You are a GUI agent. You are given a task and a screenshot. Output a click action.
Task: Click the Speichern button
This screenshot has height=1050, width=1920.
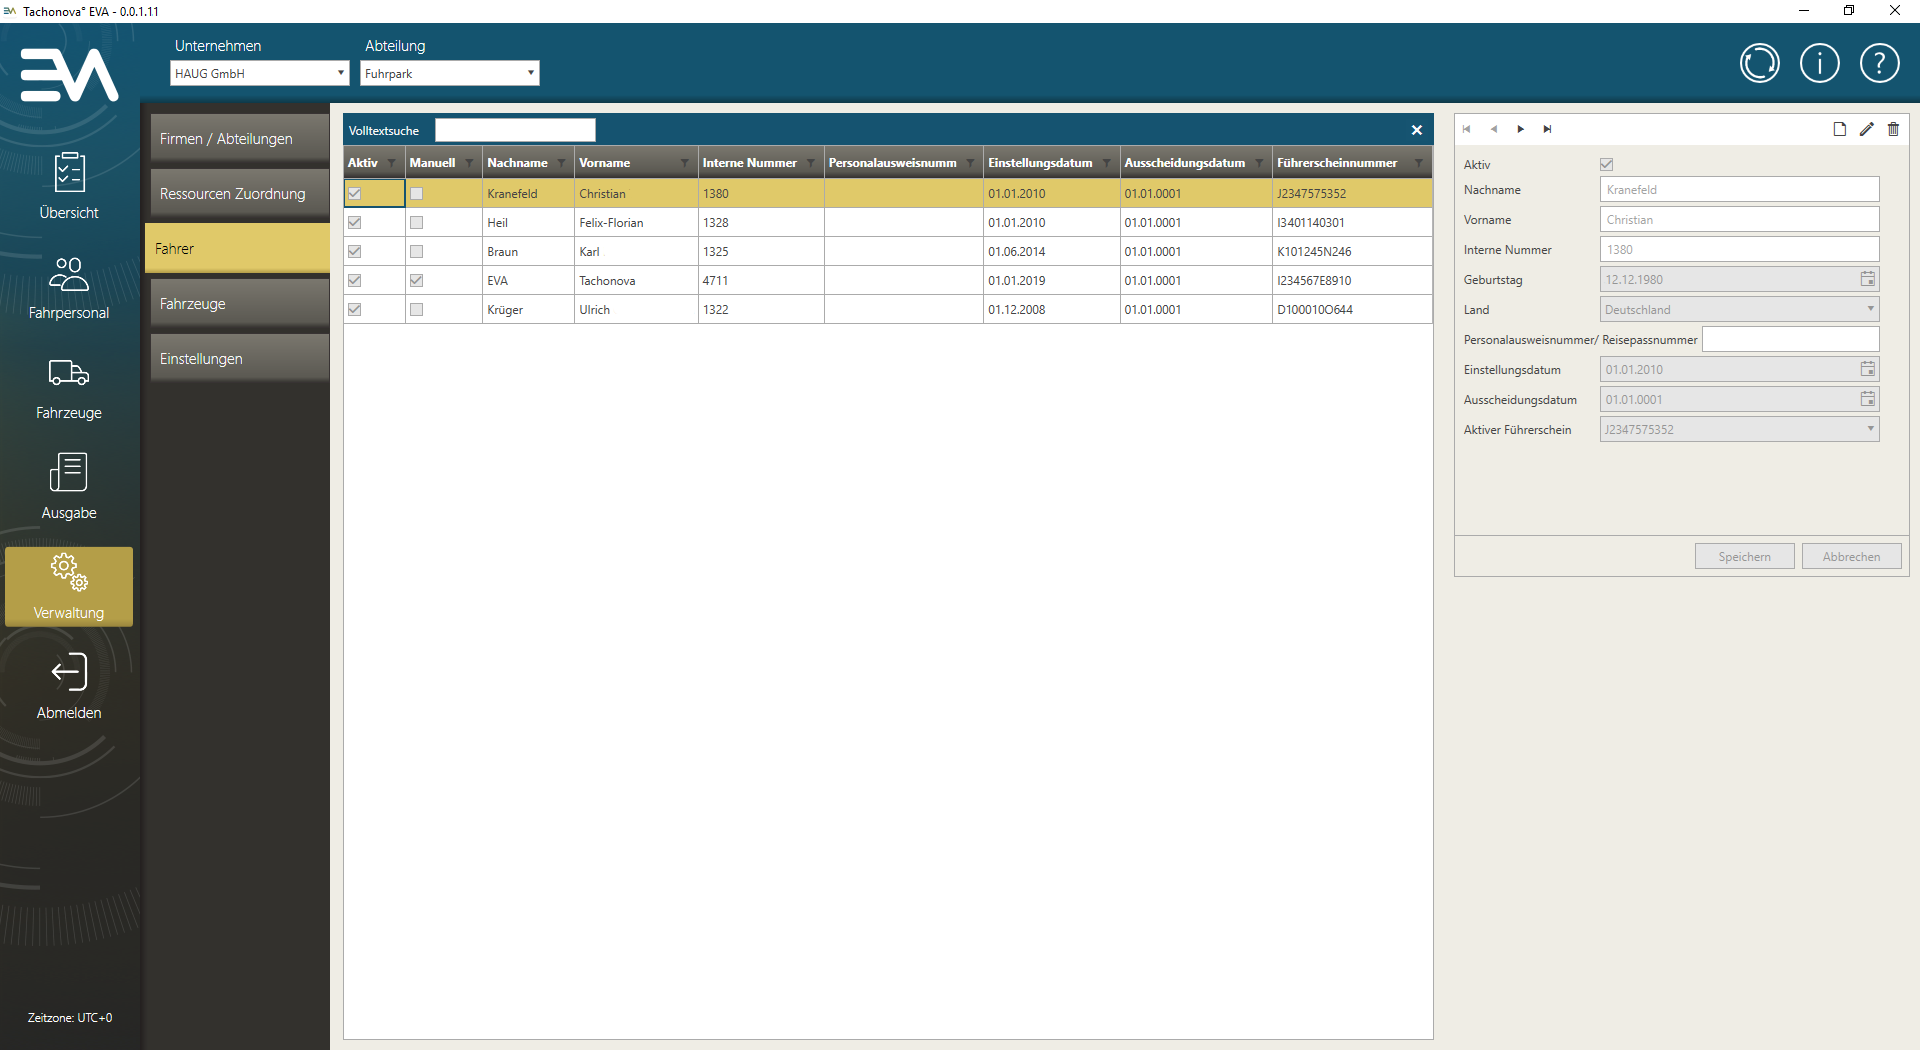(x=1744, y=557)
